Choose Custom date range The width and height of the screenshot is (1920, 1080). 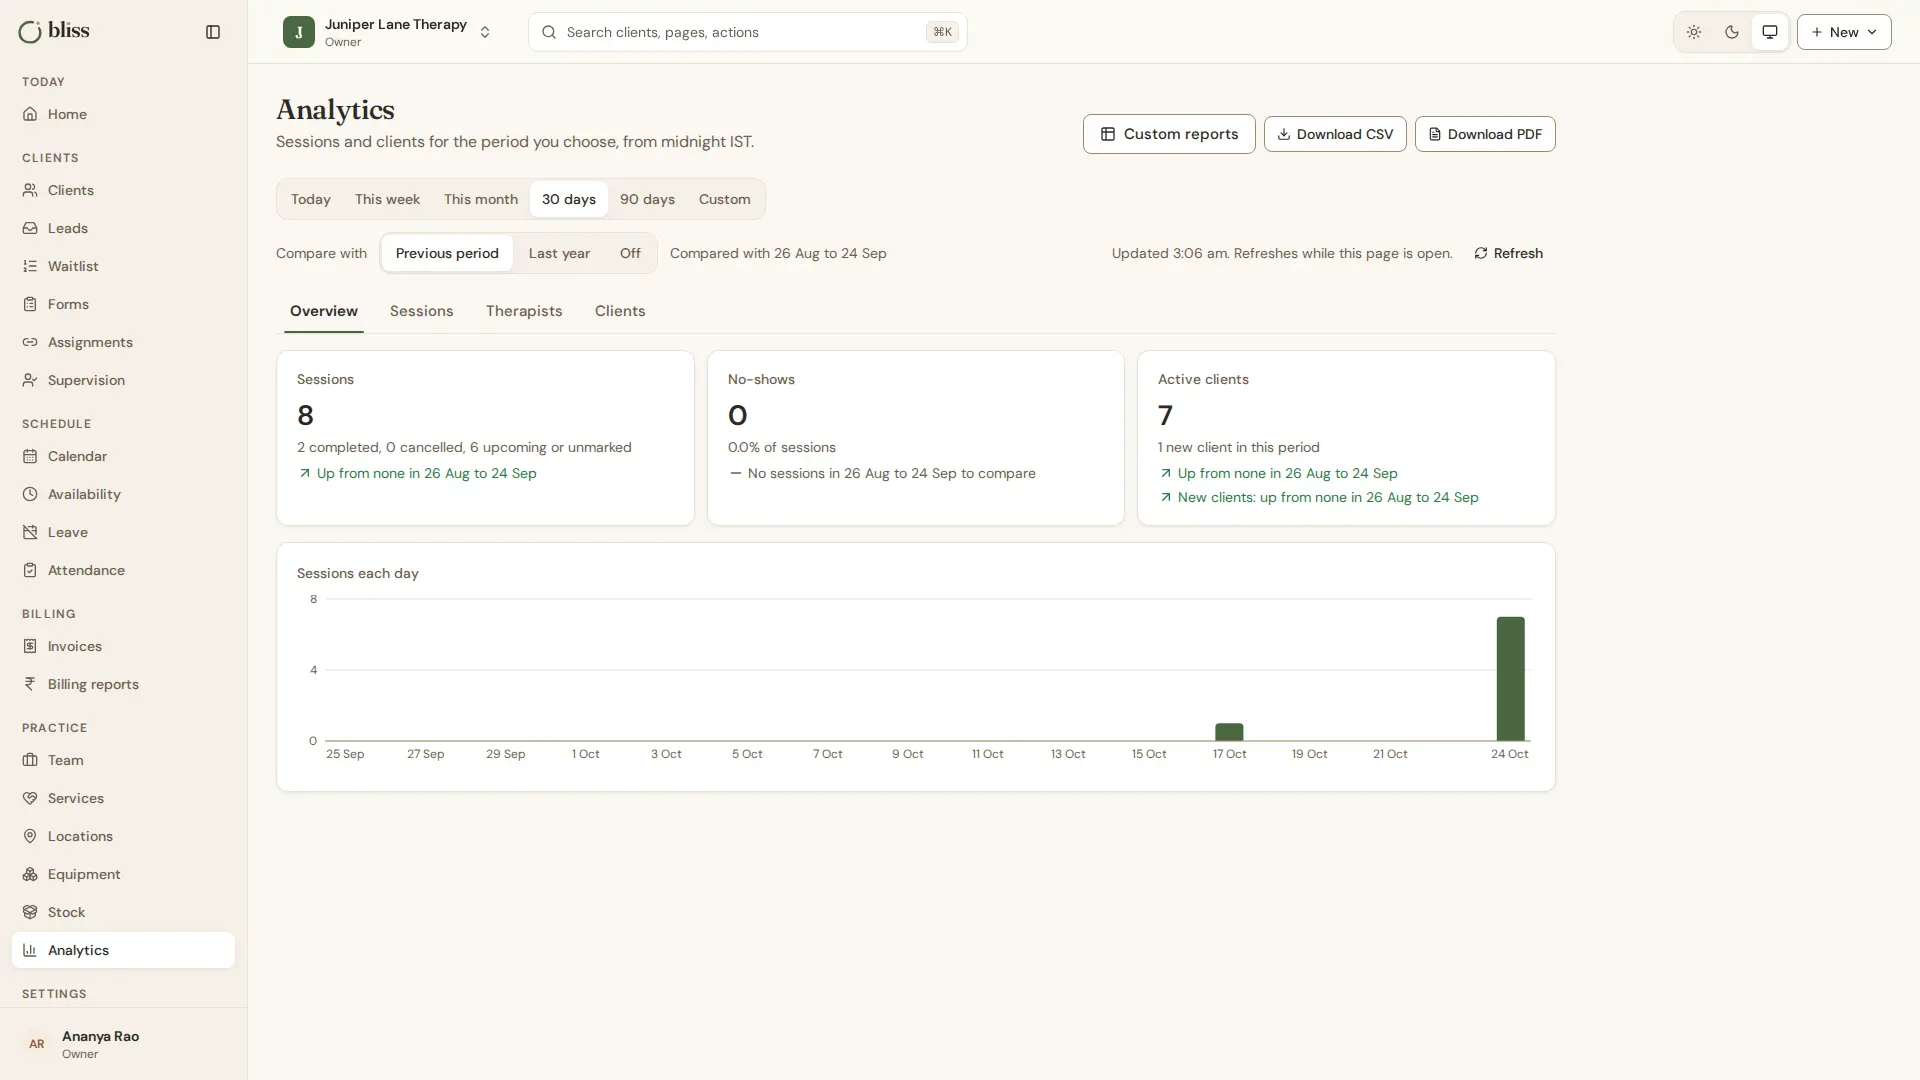point(724,199)
